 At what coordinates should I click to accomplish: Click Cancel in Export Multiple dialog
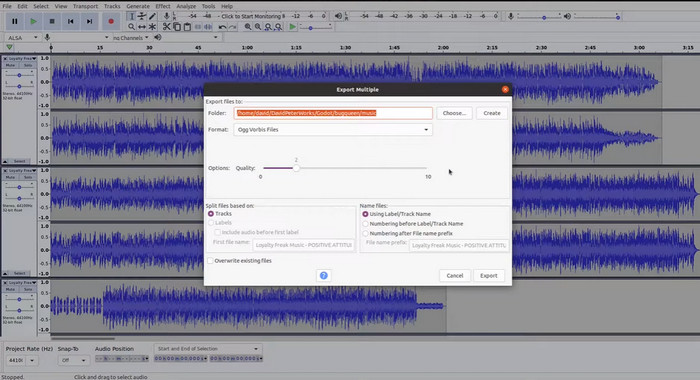[454, 276]
